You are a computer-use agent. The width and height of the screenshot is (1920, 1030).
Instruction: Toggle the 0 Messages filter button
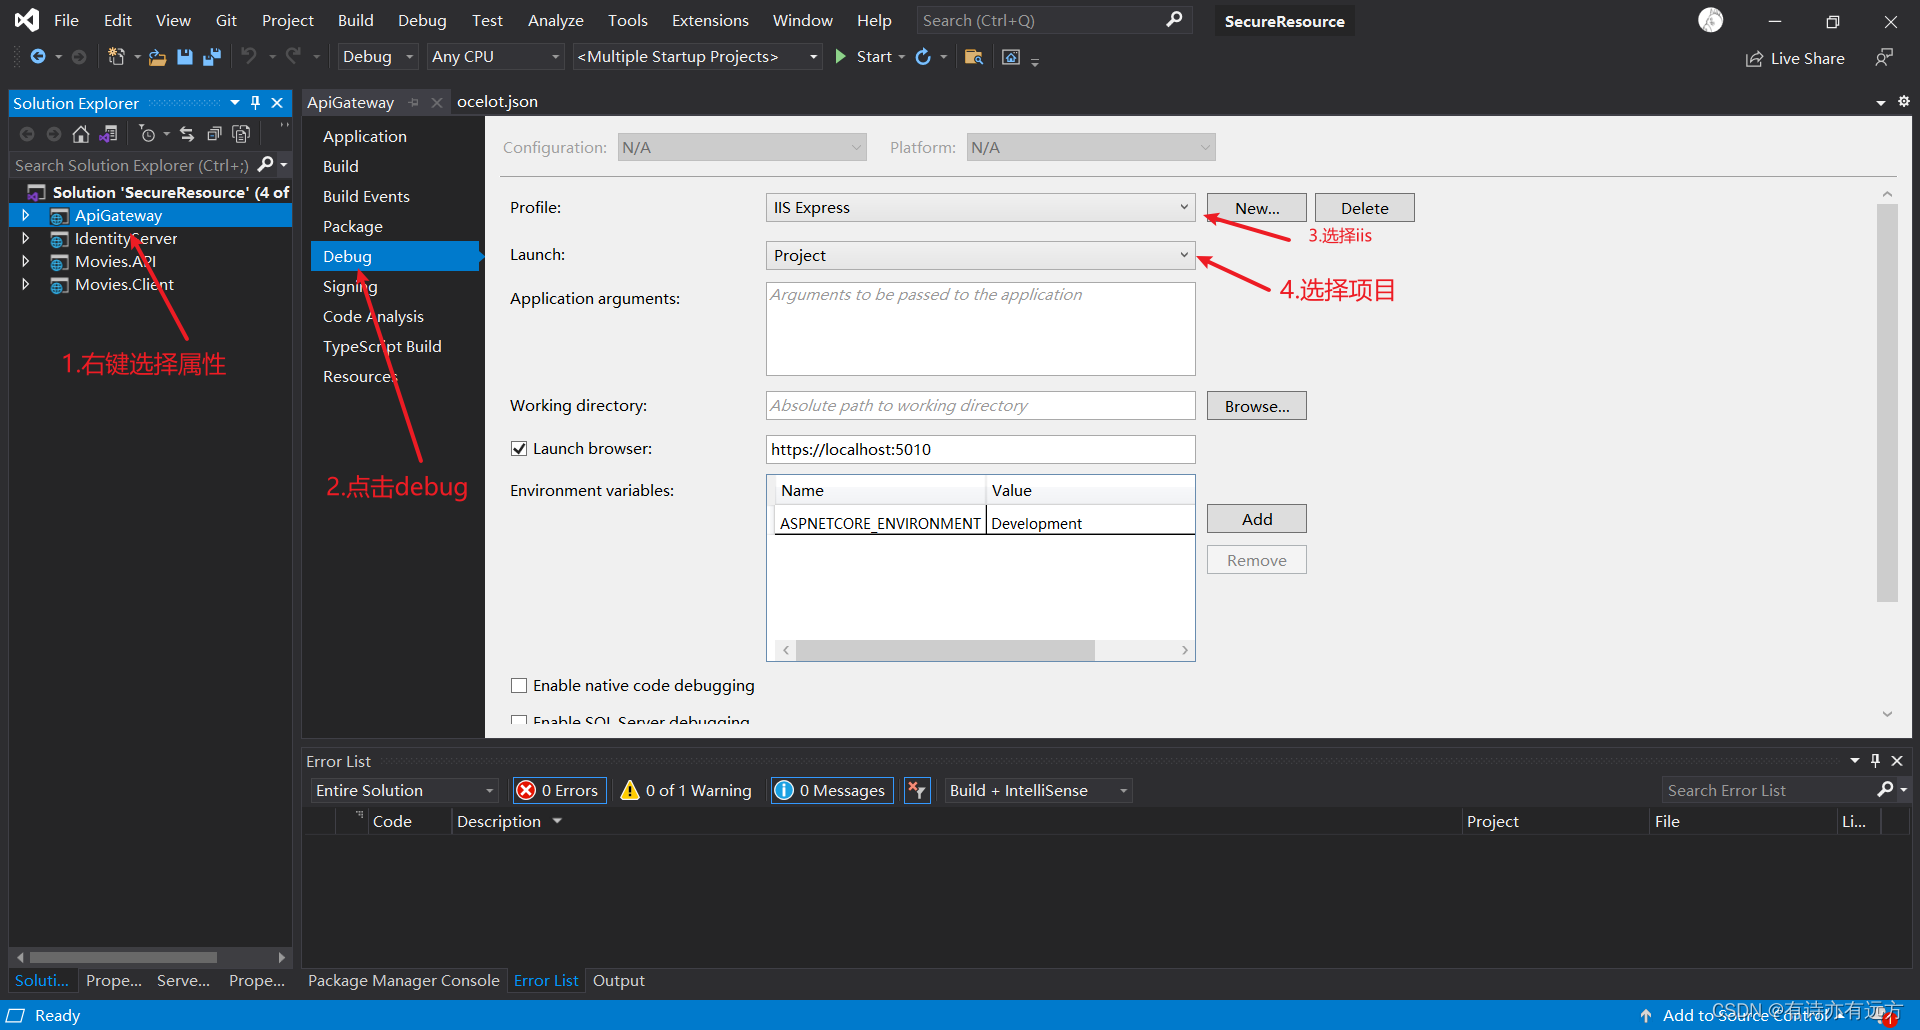pyautogui.click(x=831, y=791)
